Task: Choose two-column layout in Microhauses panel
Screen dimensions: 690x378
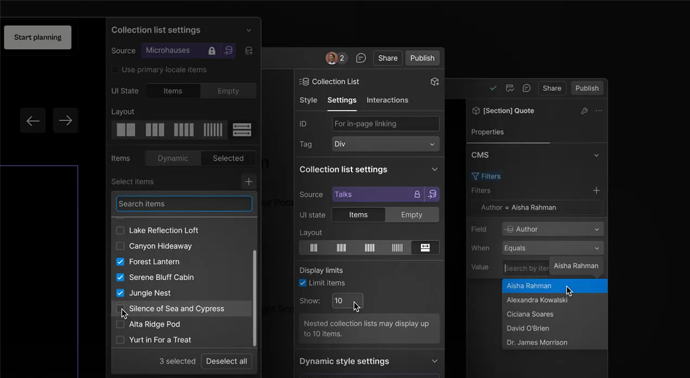Action: [126, 129]
